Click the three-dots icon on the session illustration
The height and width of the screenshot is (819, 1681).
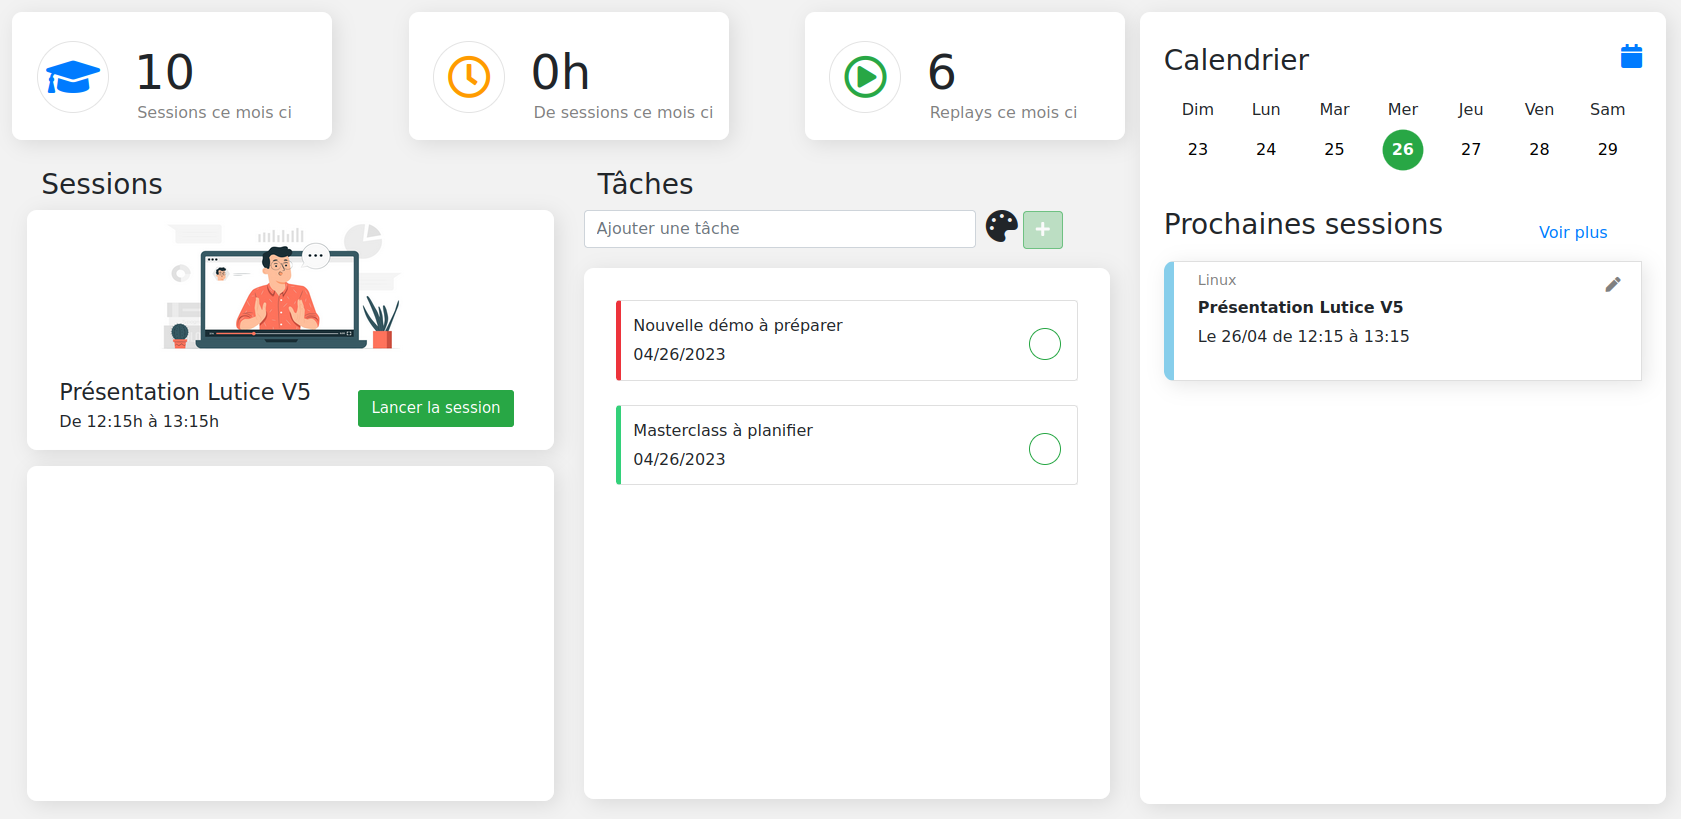tap(316, 256)
